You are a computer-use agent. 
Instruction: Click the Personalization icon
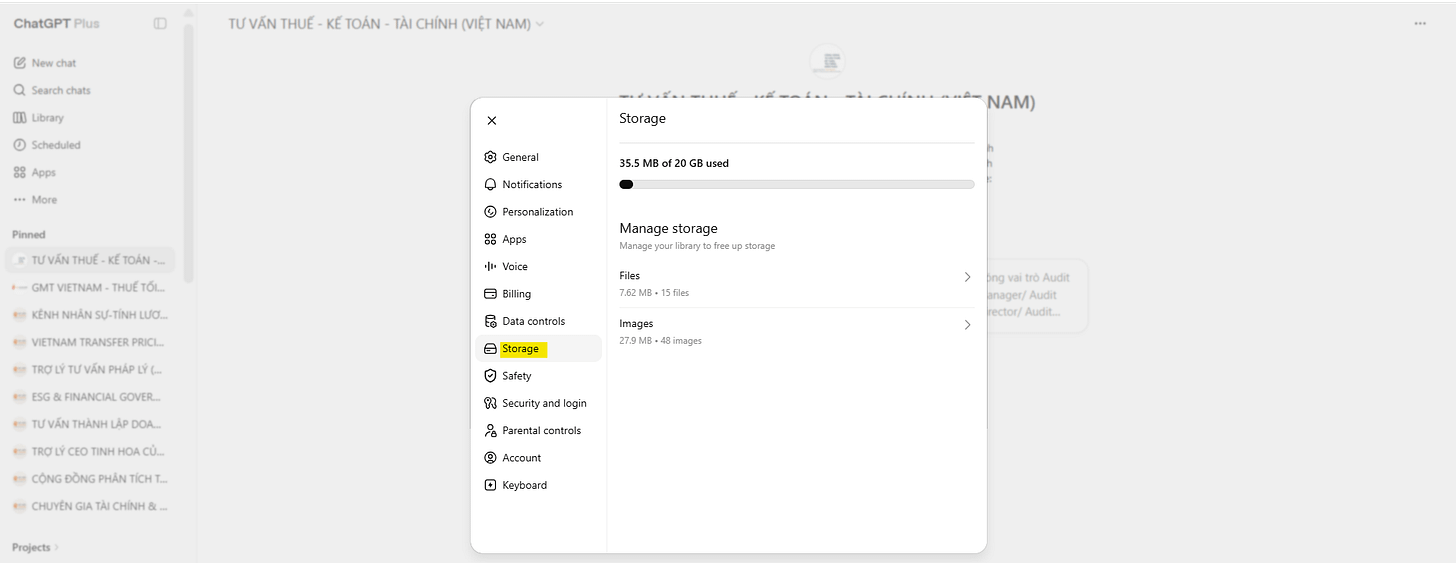(x=490, y=212)
